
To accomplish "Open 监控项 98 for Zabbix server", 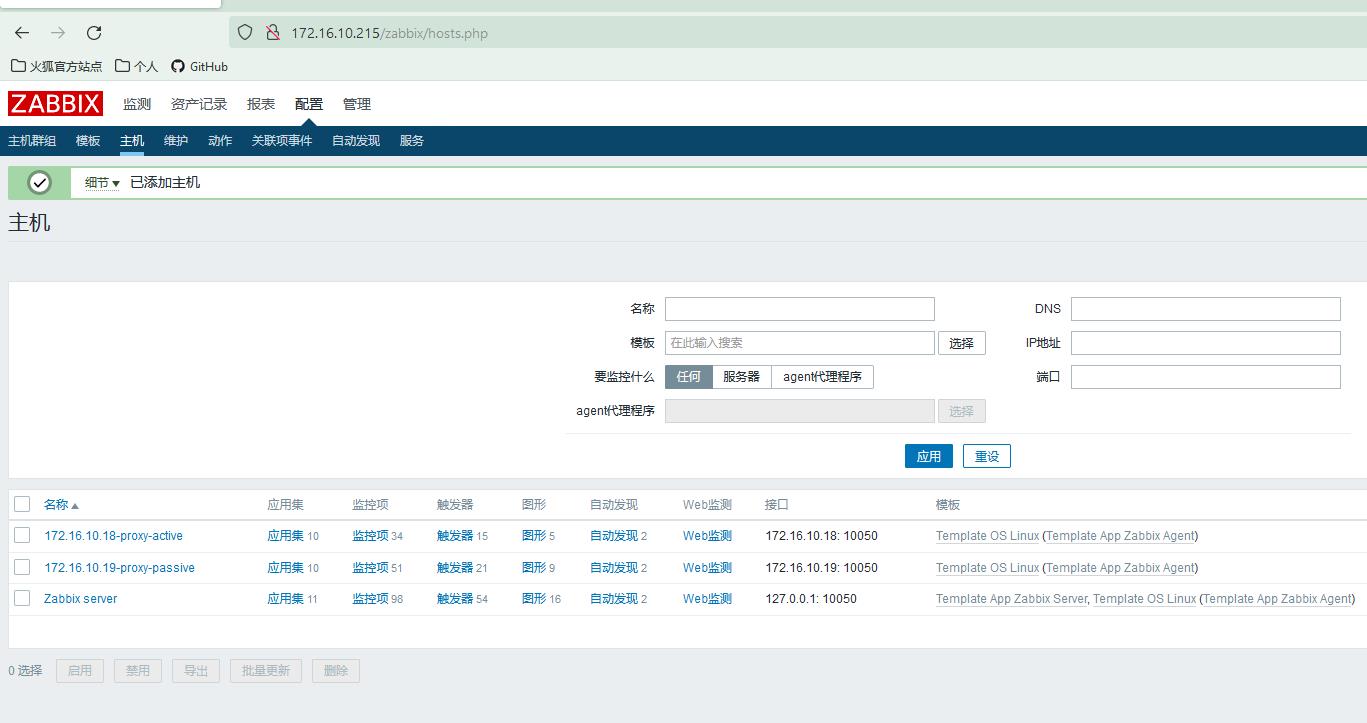I will coord(370,599).
